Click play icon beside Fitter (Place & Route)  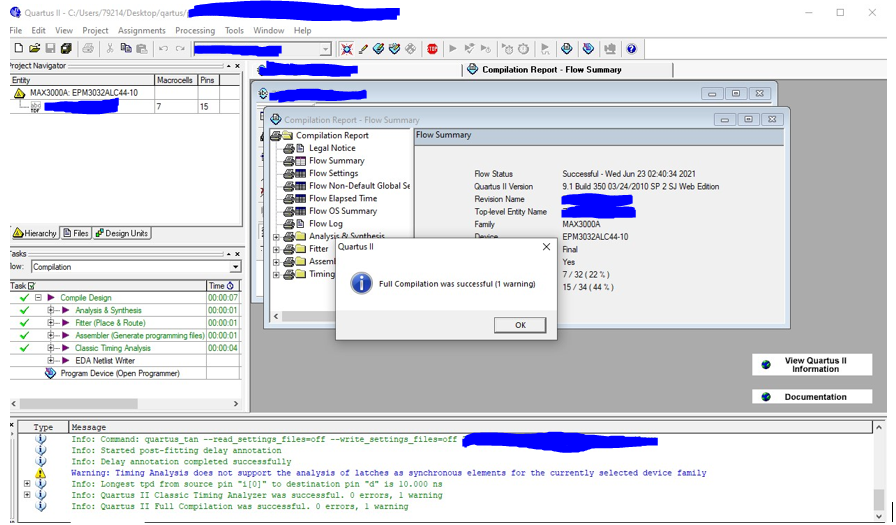(66, 323)
